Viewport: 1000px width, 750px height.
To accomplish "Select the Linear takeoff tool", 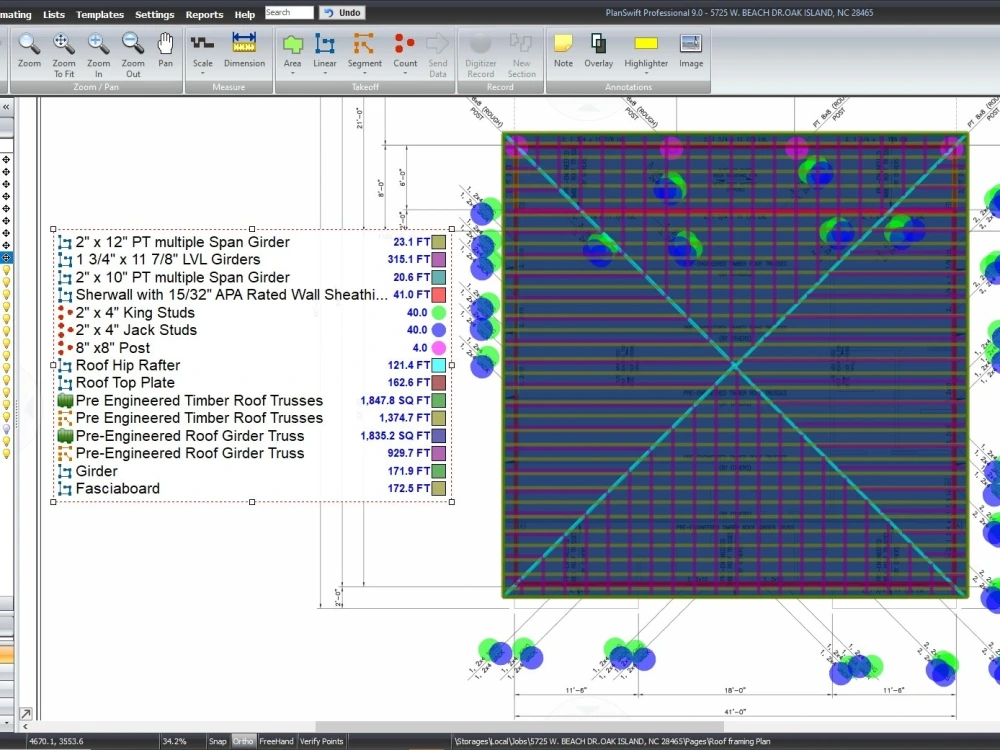I will point(324,50).
